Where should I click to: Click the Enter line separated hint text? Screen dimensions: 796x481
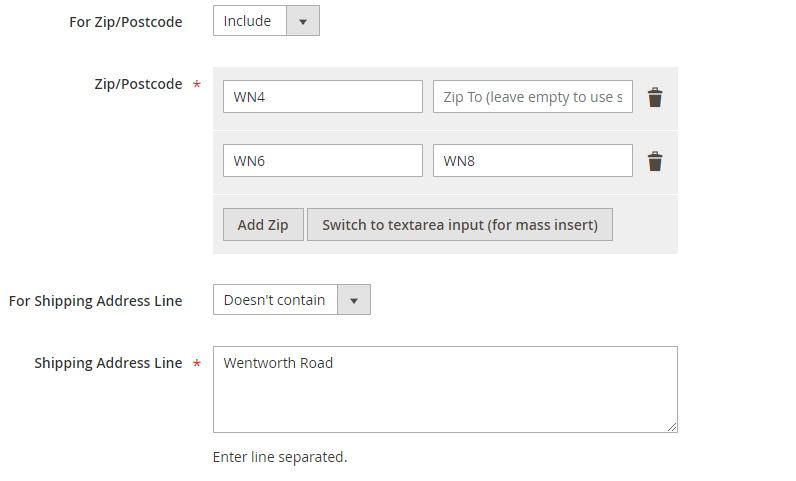(280, 457)
